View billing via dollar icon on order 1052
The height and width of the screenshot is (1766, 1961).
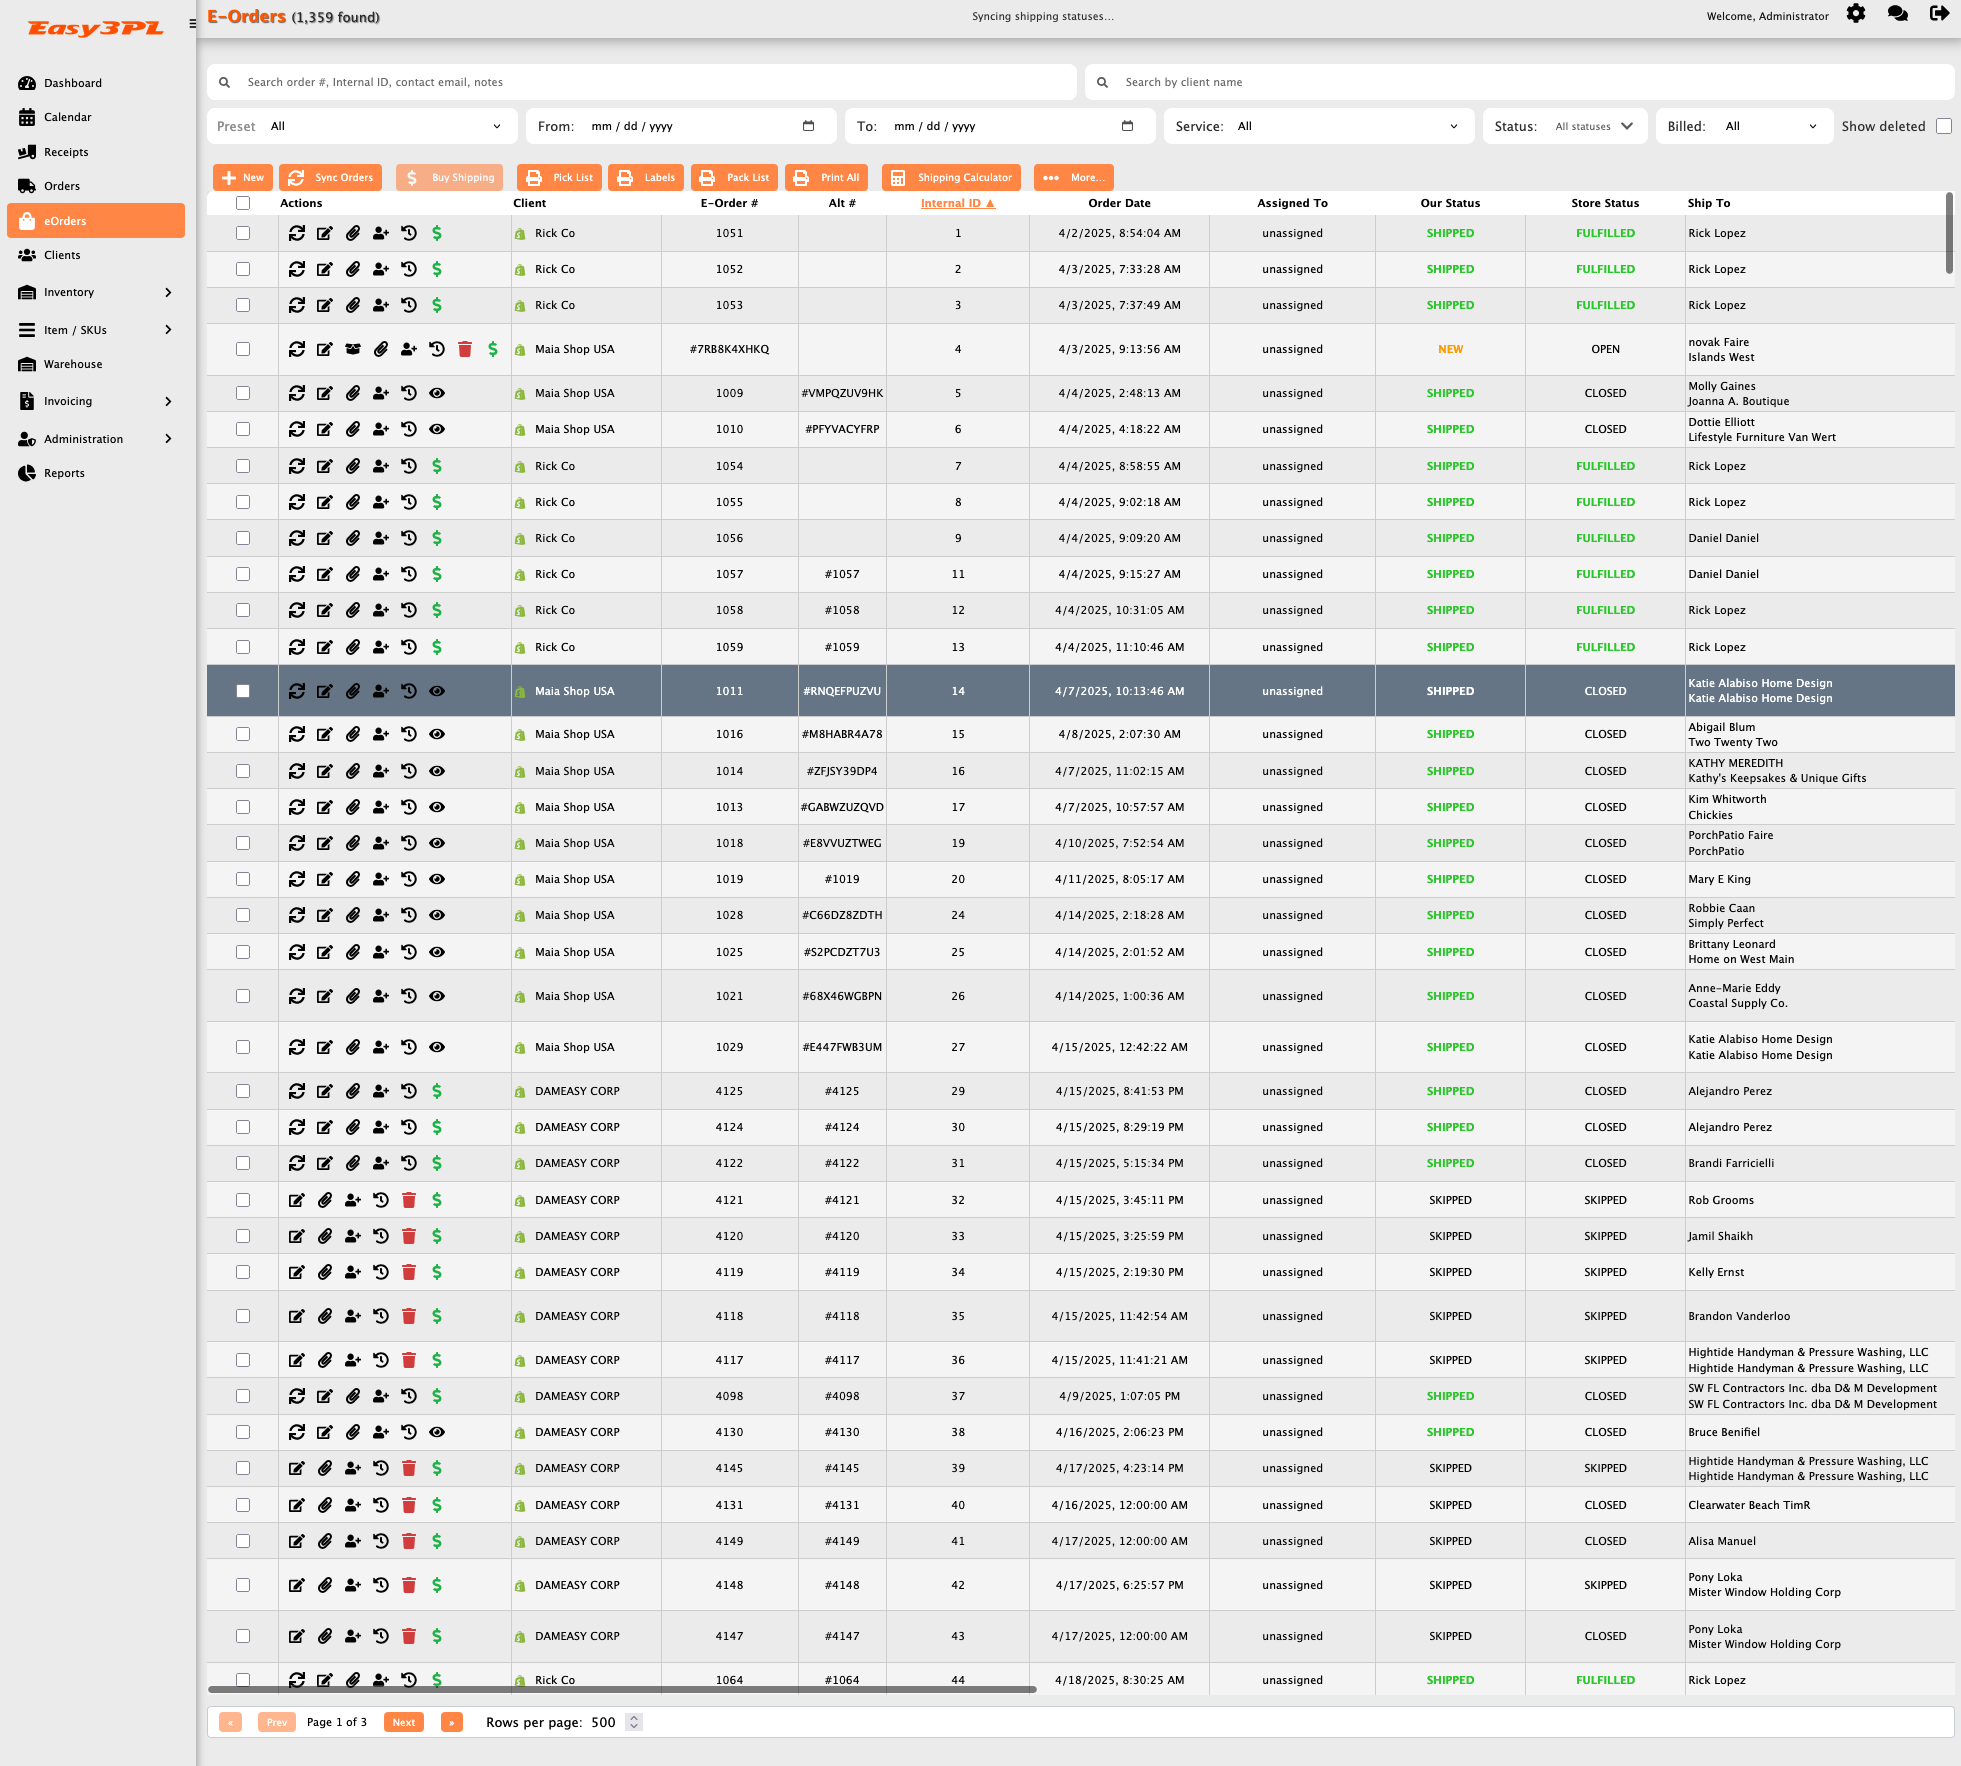[x=438, y=269]
